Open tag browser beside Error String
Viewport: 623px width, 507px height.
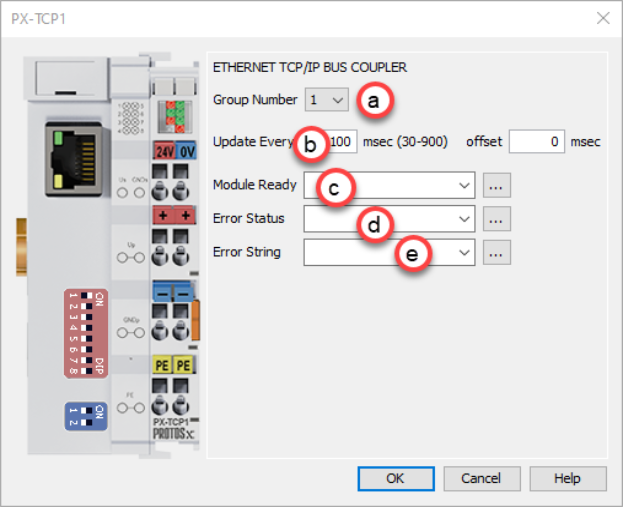[x=497, y=253]
